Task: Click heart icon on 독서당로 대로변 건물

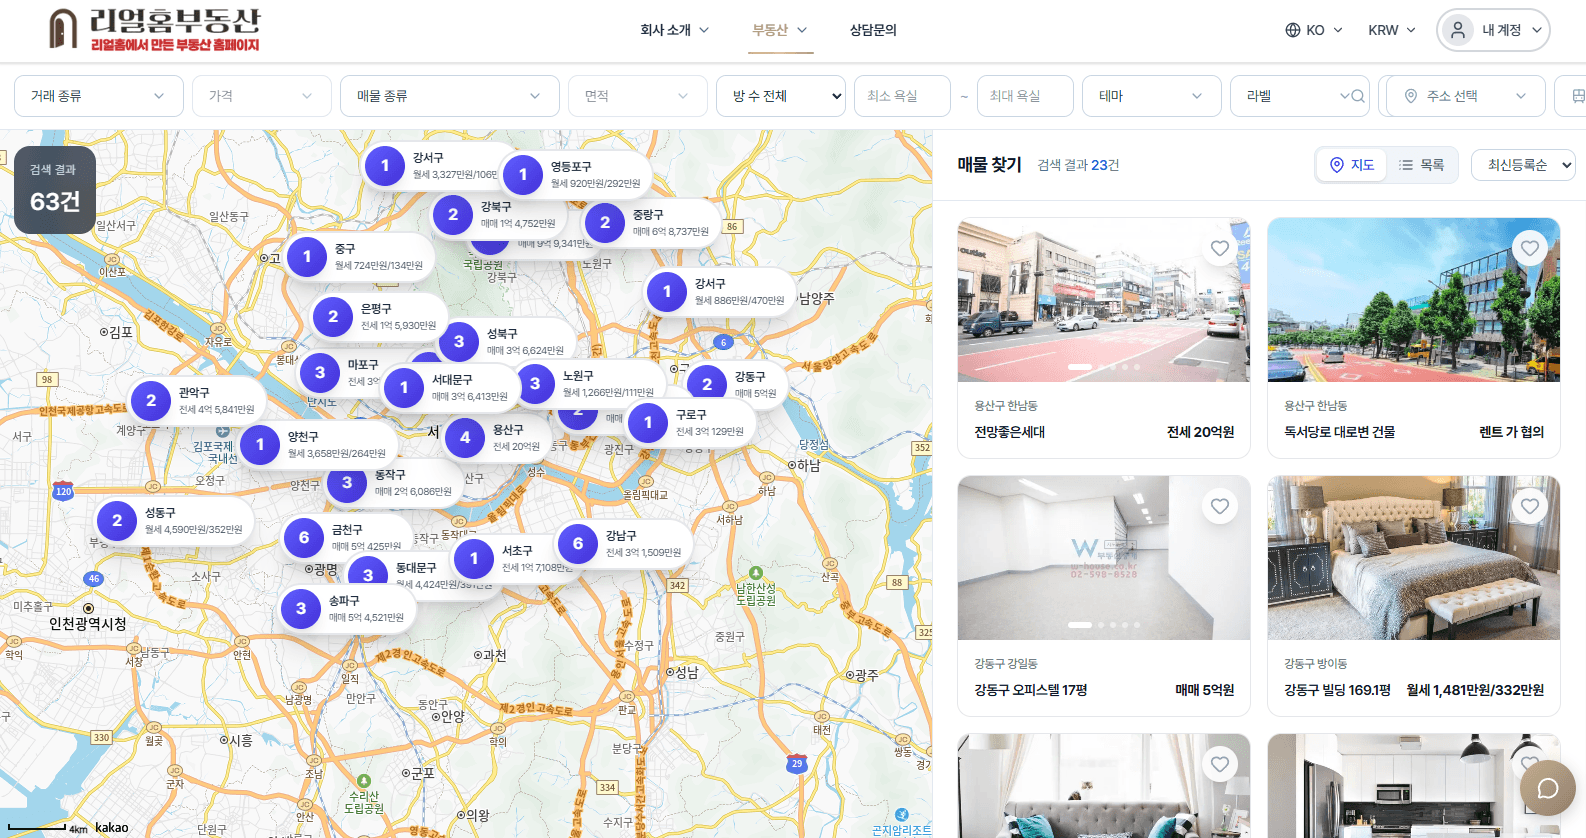Action: pyautogui.click(x=1529, y=248)
